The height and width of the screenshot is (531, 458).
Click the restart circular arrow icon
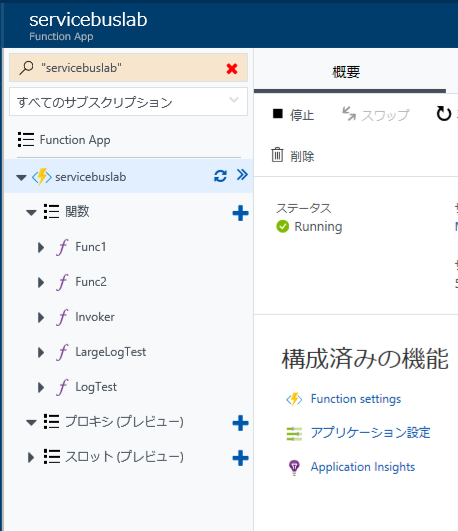(443, 114)
